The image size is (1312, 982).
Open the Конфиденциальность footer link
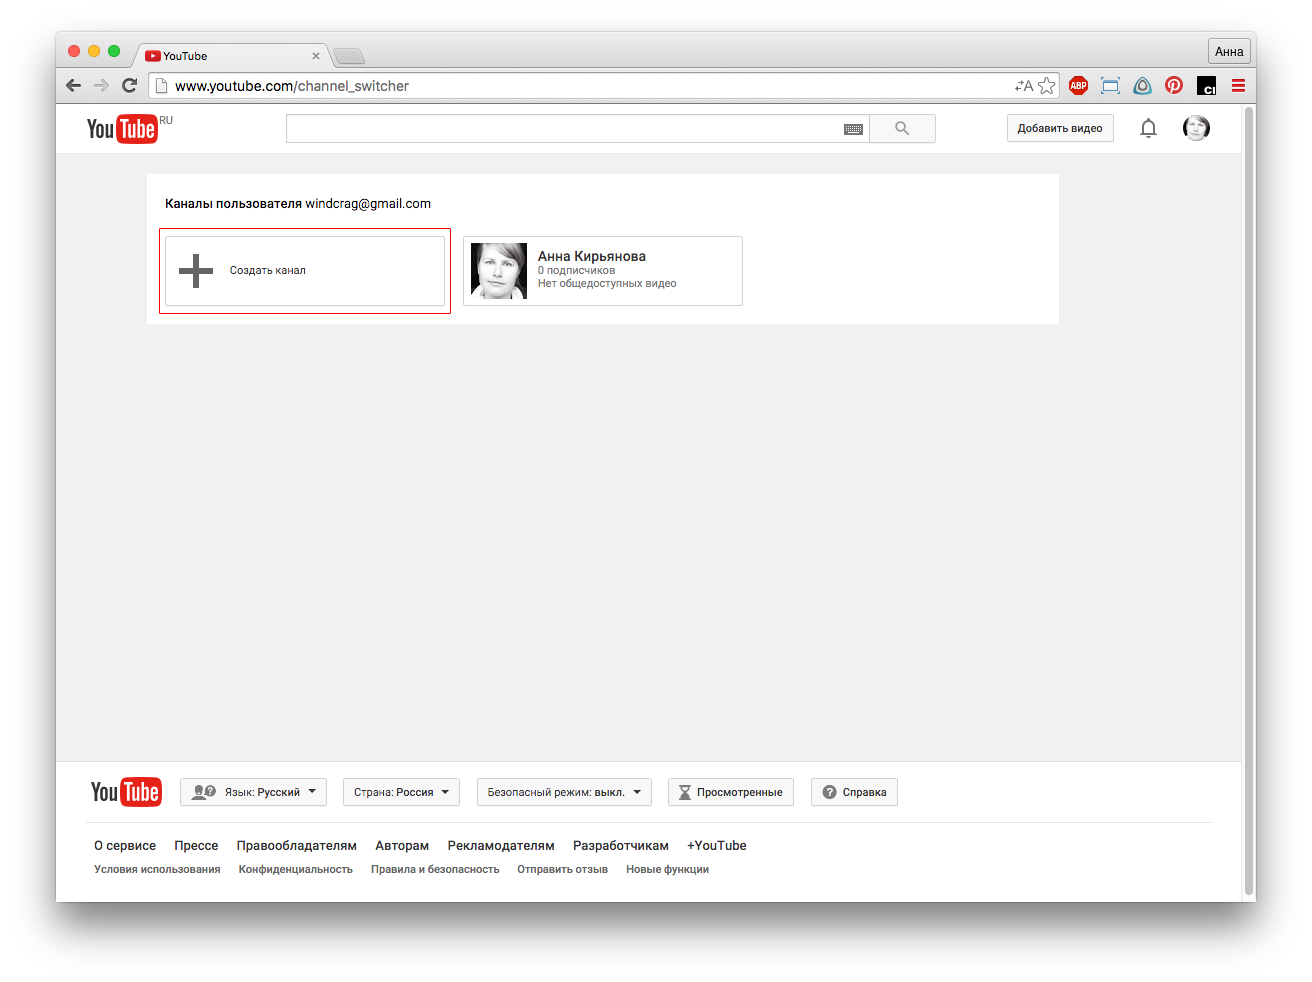[295, 870]
